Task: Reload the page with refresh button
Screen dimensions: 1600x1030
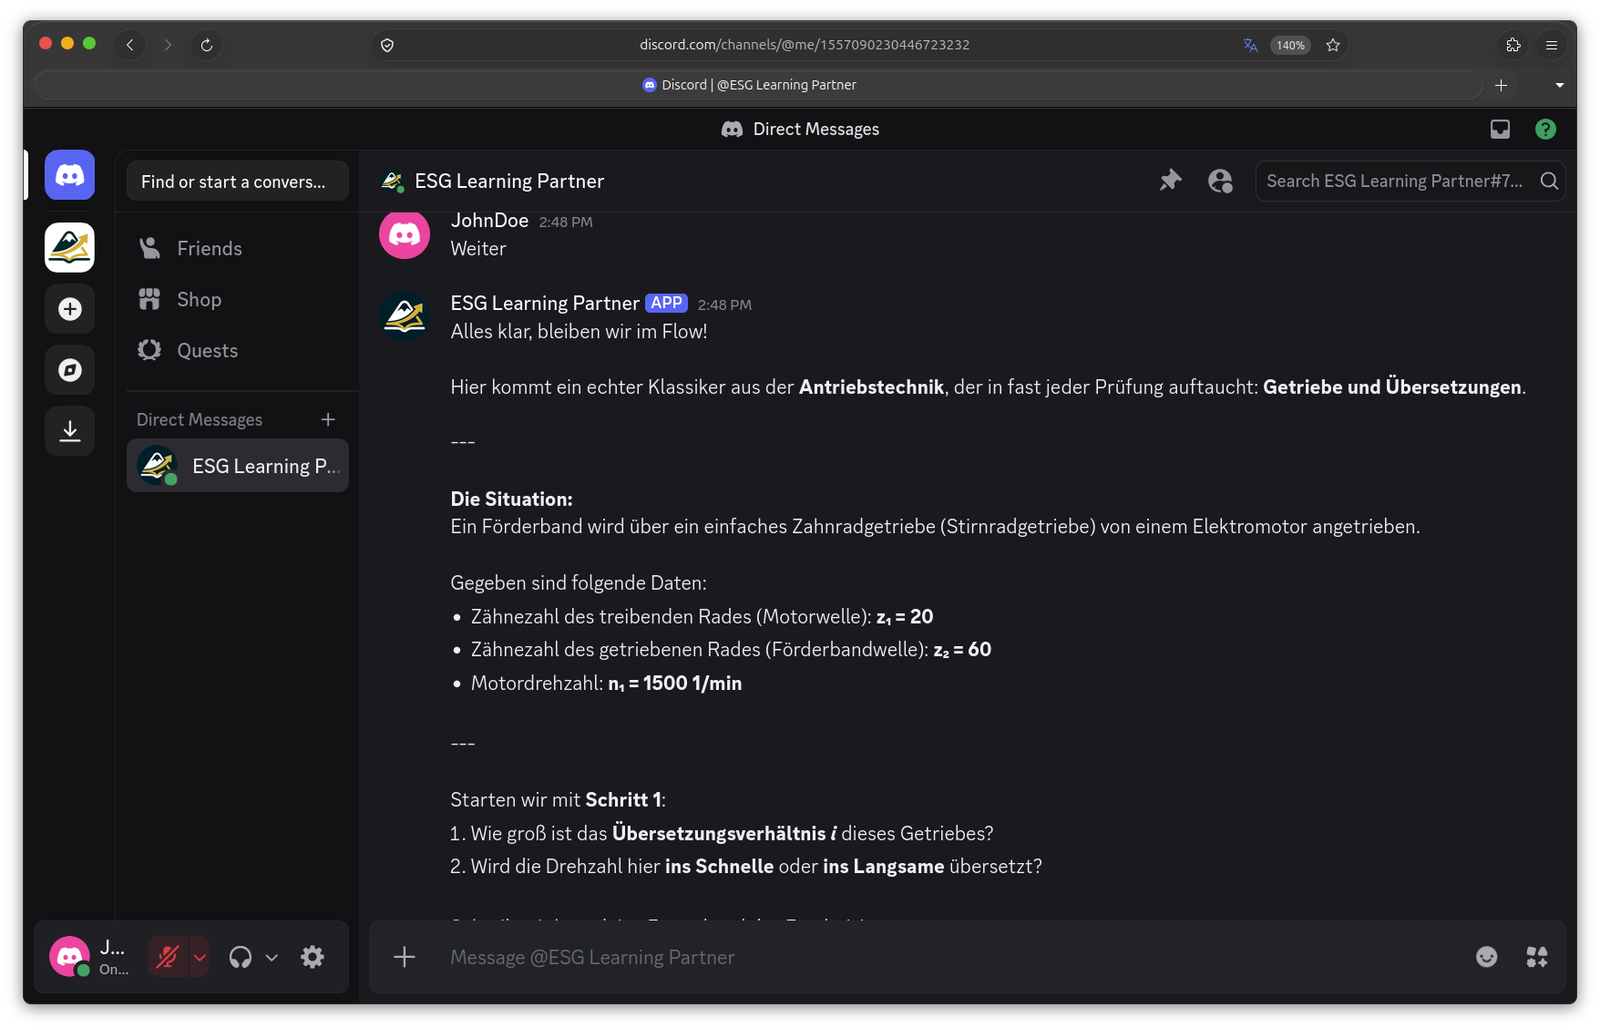Action: [206, 45]
